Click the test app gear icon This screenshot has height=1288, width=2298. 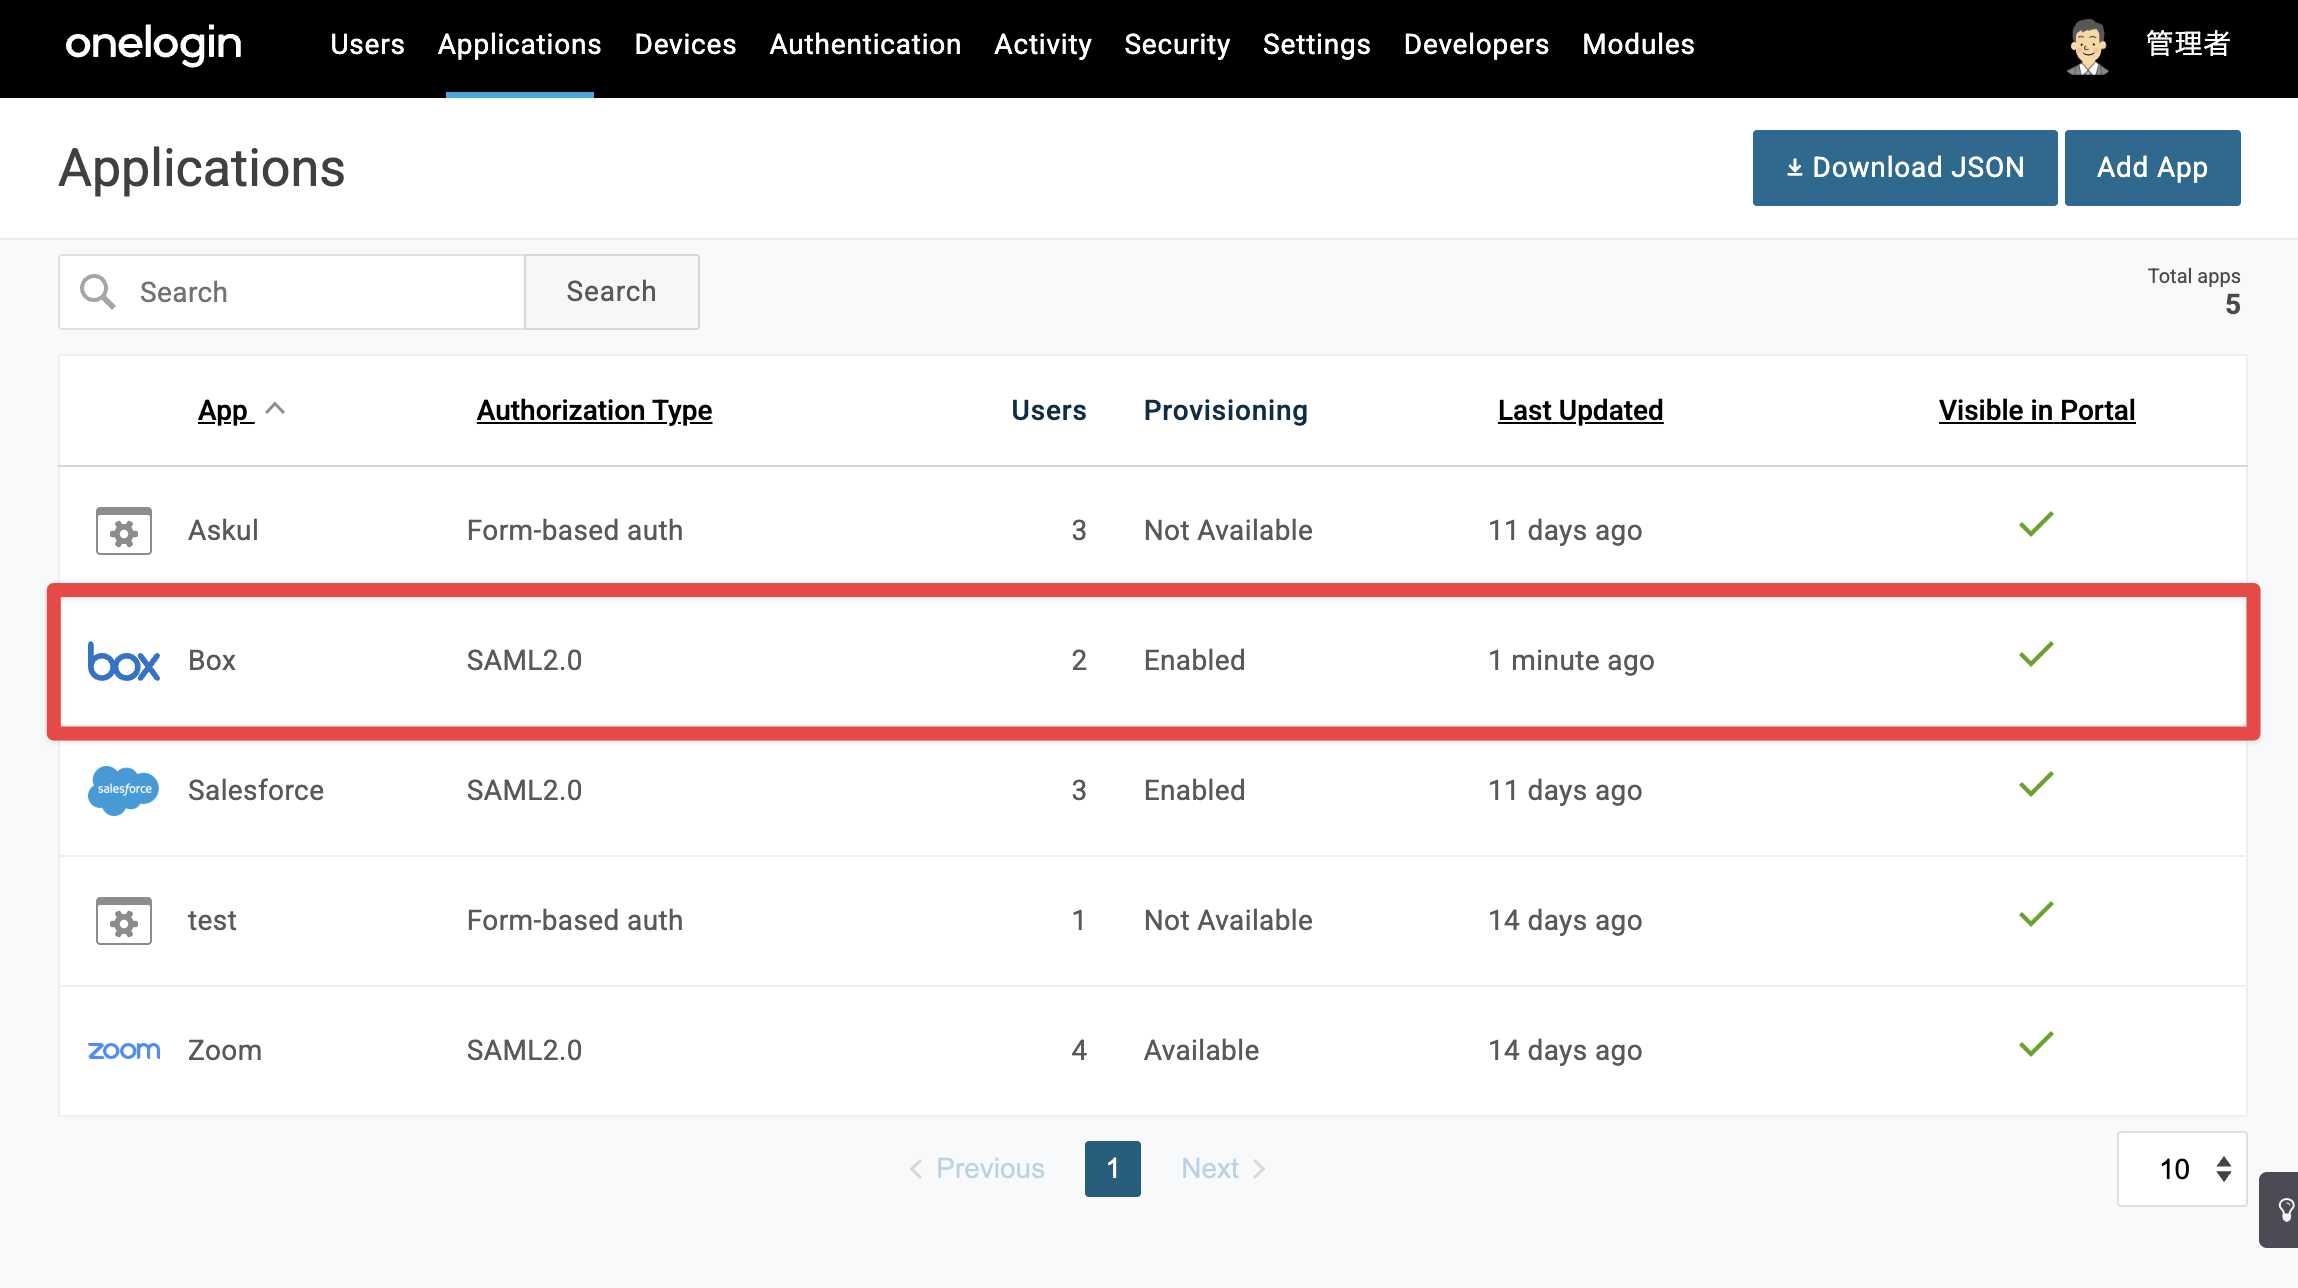(124, 921)
